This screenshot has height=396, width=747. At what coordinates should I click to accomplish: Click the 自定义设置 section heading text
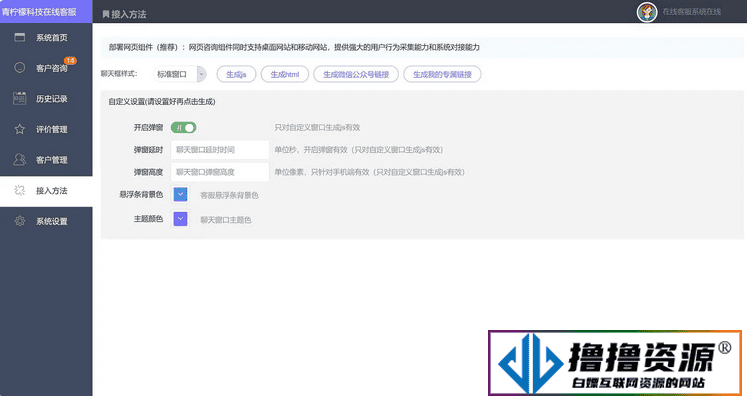[x=162, y=102]
